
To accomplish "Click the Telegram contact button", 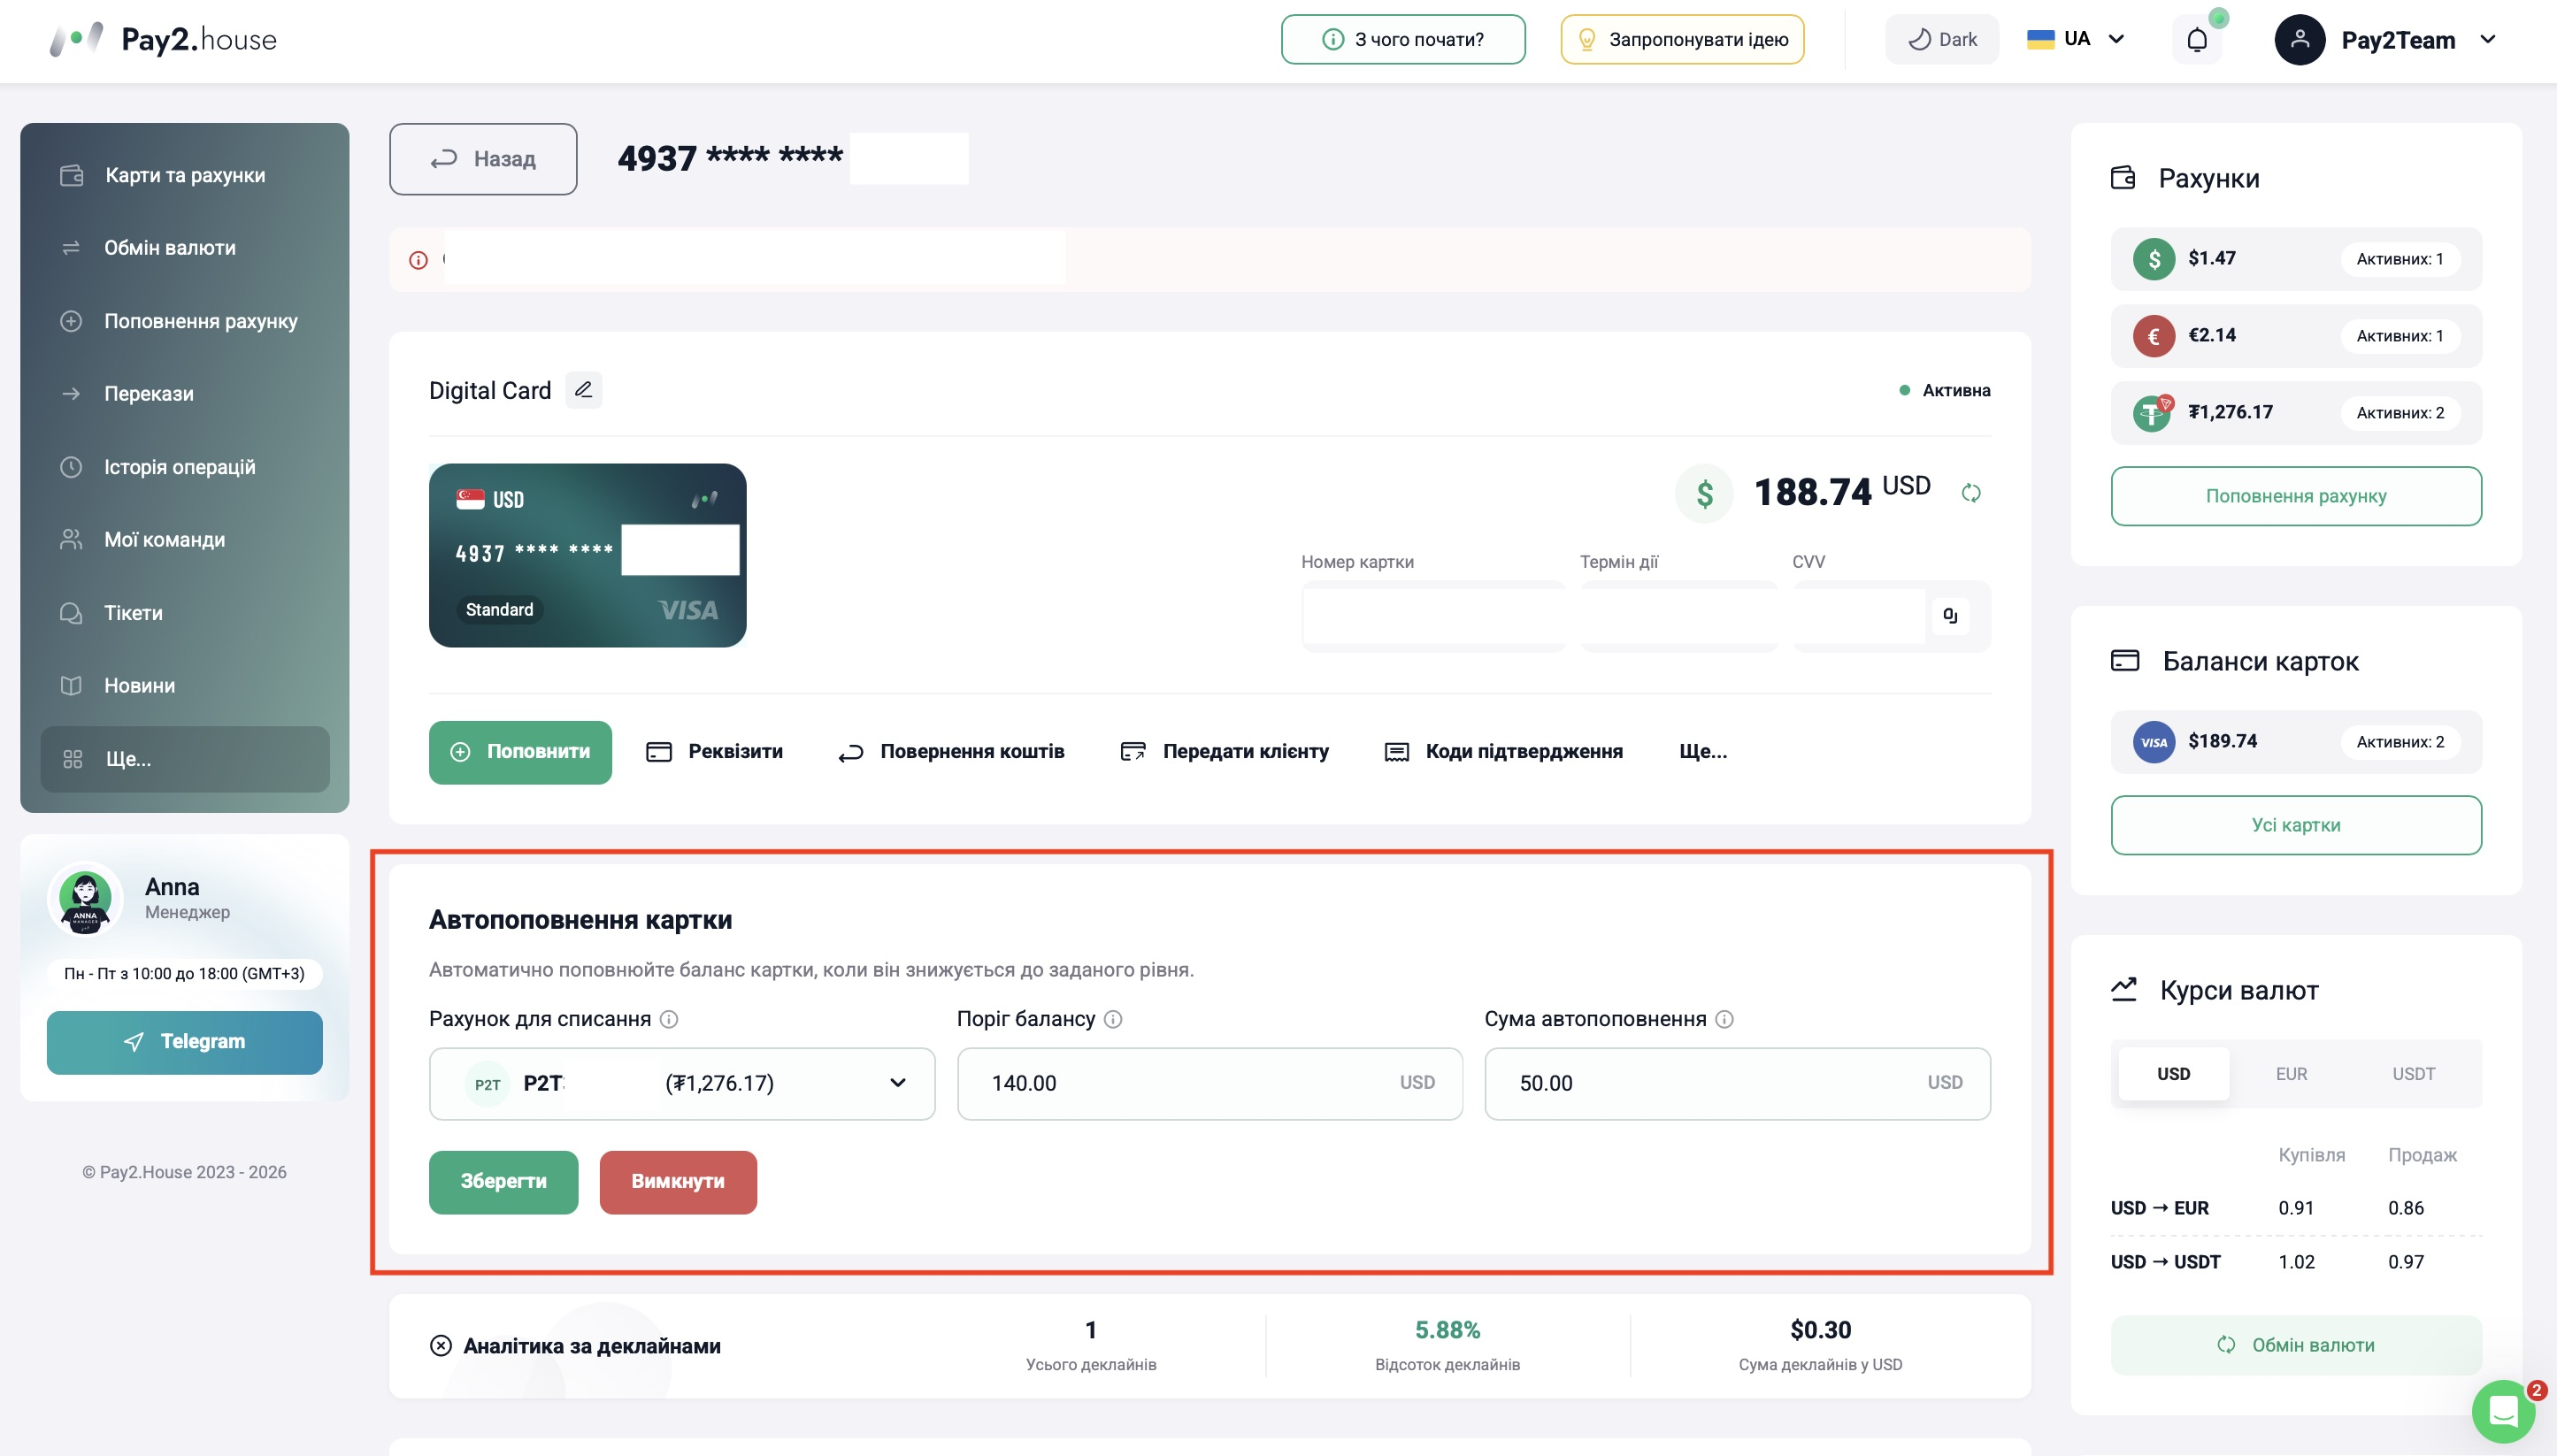I will click(185, 1042).
